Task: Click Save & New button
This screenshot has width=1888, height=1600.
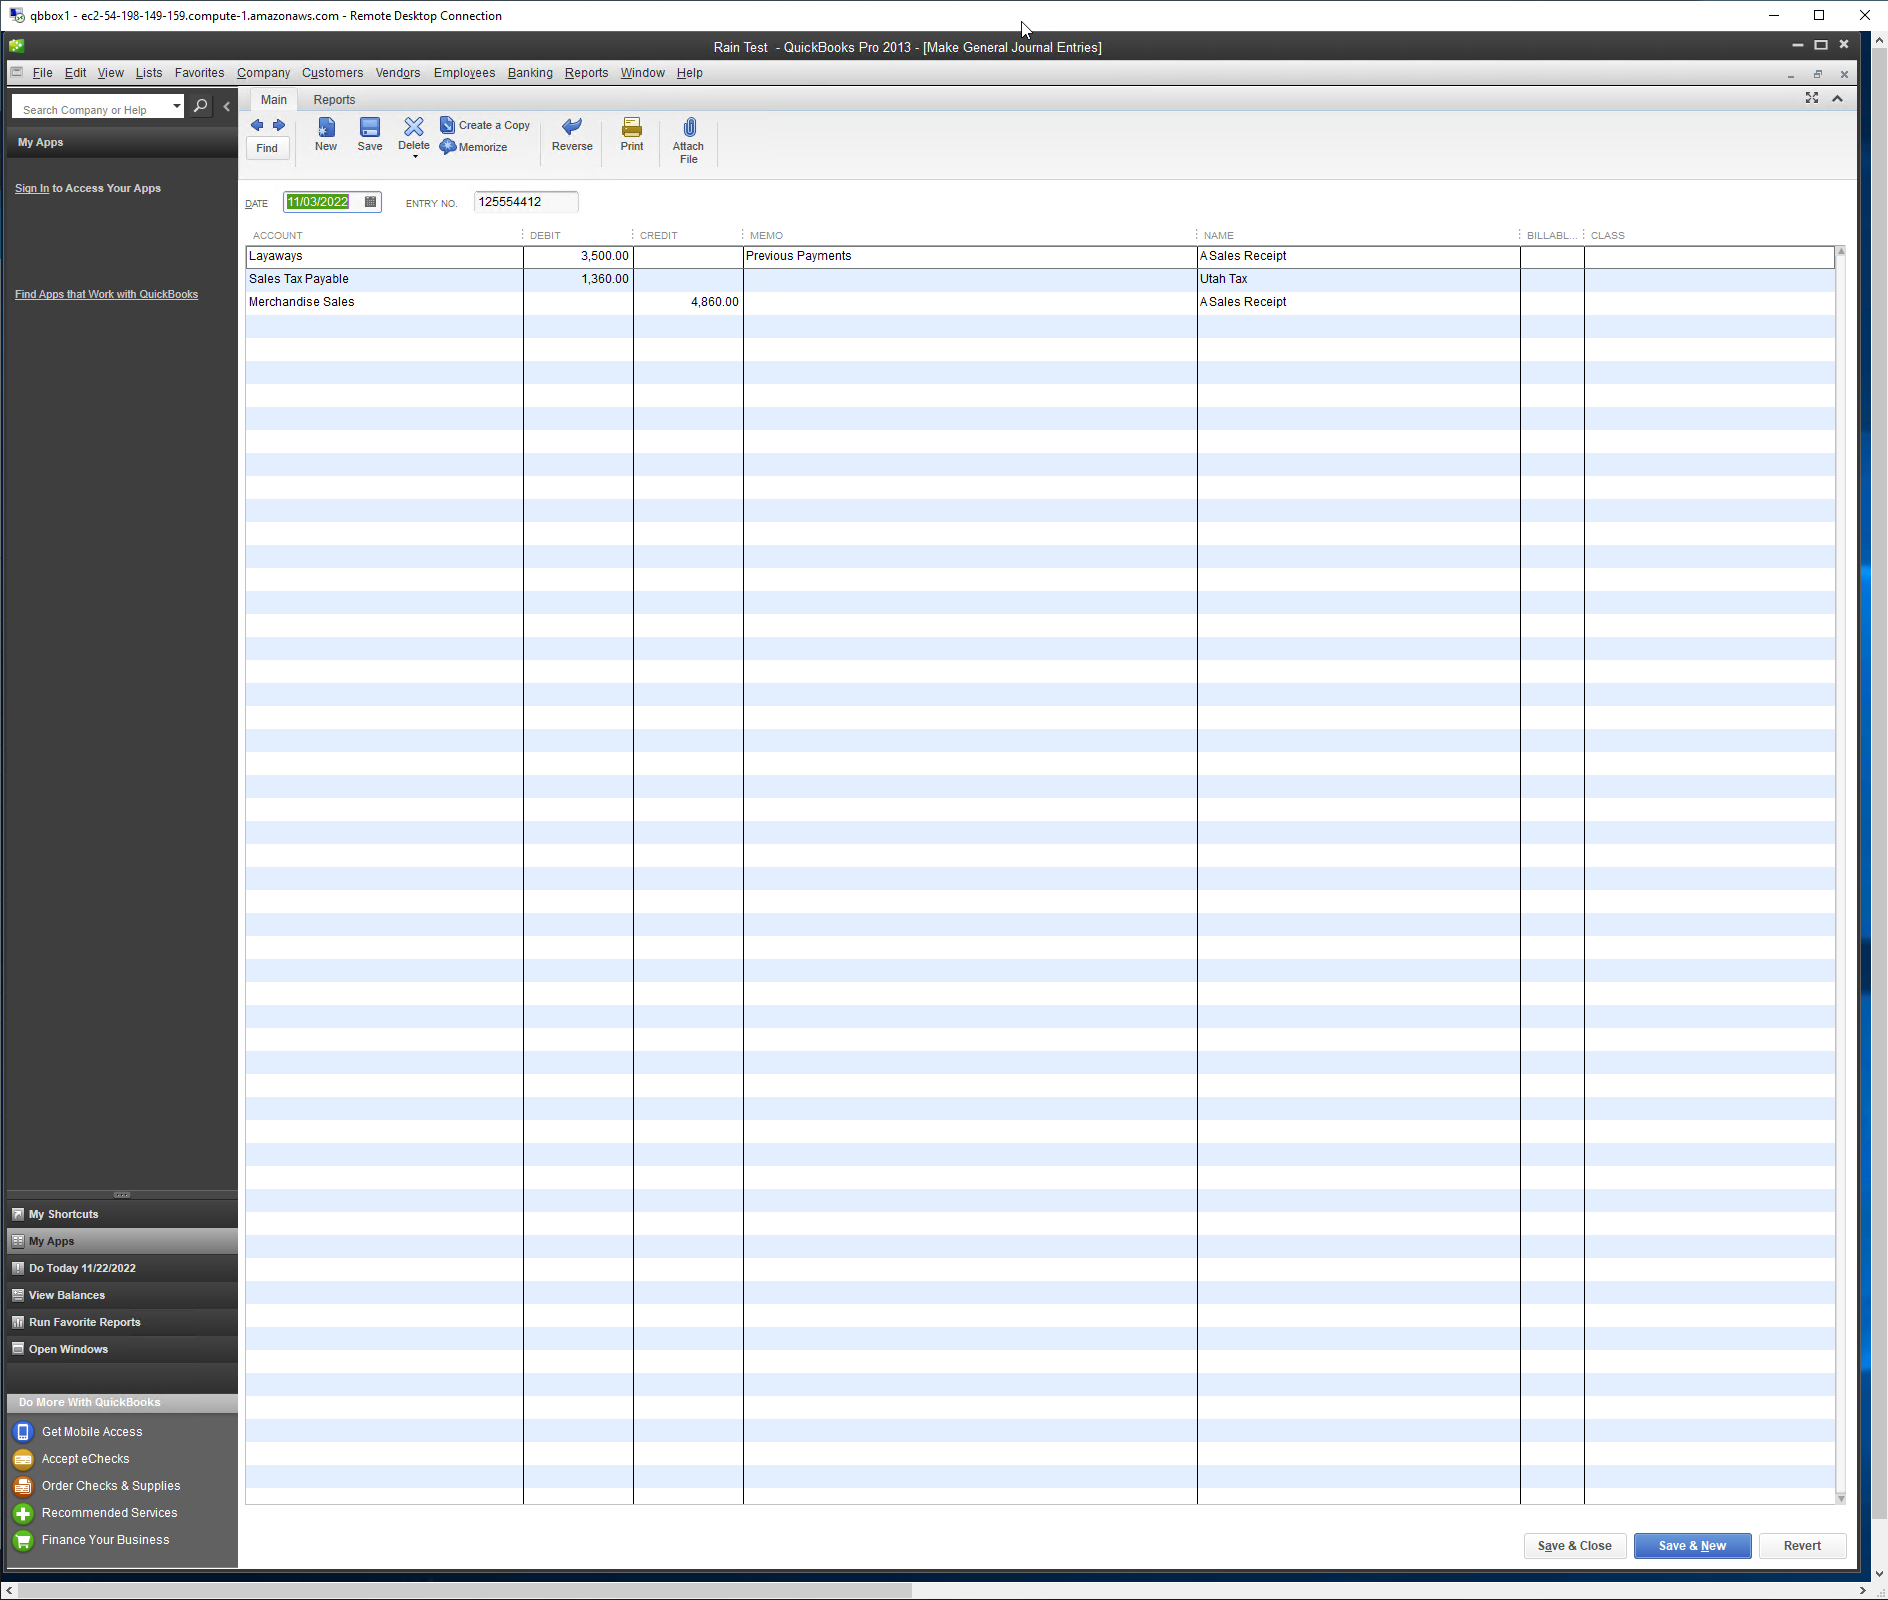Action: [x=1692, y=1546]
